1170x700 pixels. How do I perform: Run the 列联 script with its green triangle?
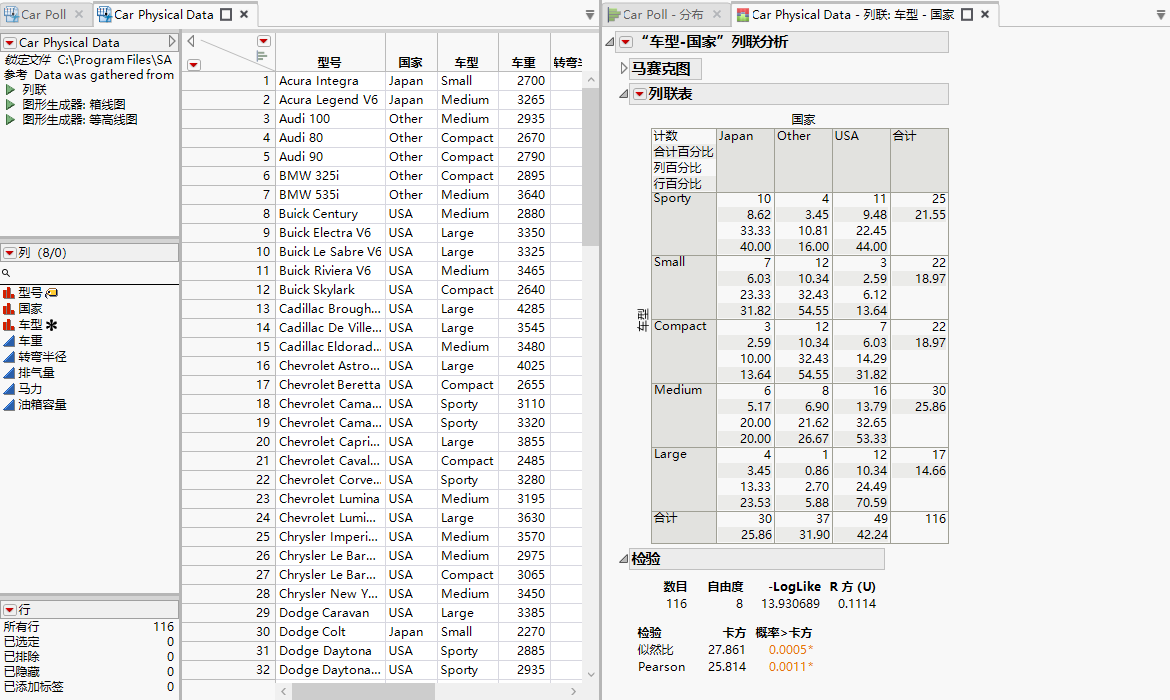(12, 88)
